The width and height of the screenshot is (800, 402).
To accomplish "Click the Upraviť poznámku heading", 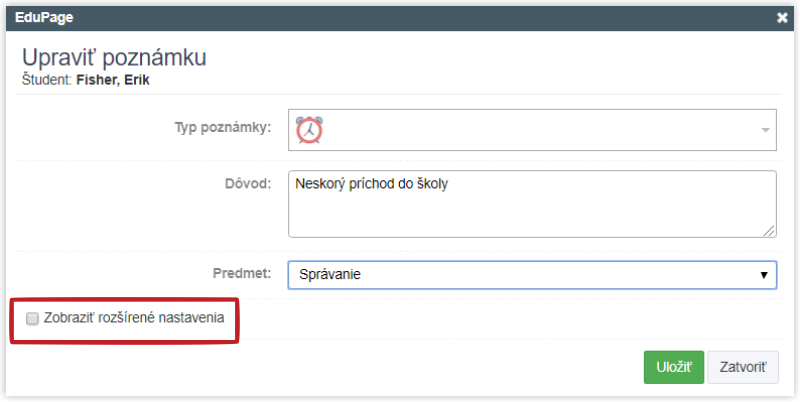I will tap(114, 58).
